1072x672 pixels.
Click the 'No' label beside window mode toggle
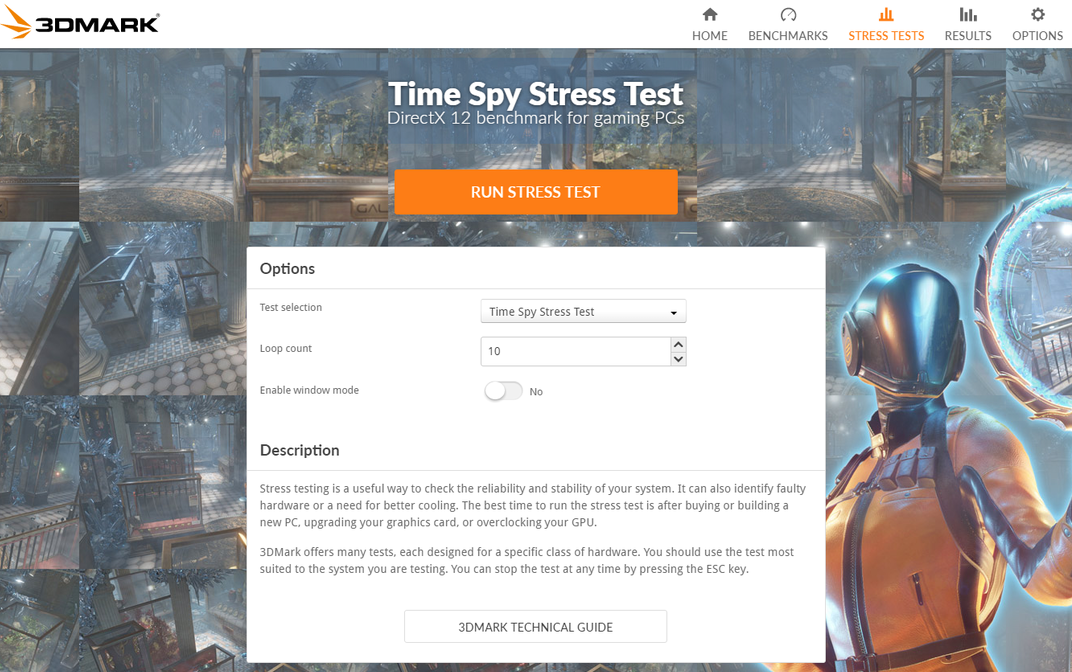[536, 392]
